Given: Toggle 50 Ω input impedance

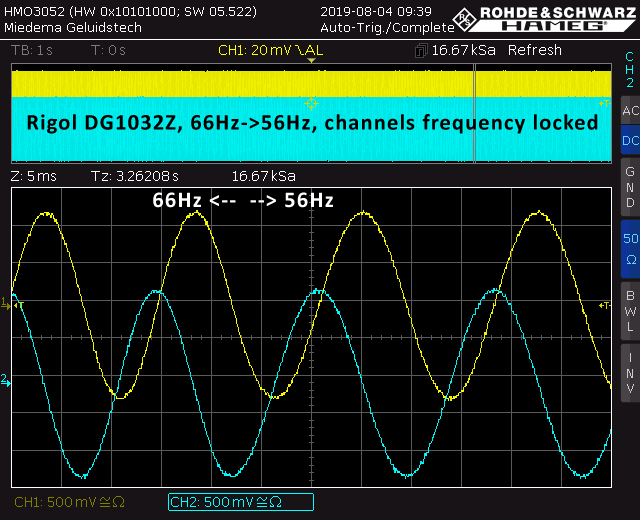Looking at the screenshot, I should [x=631, y=249].
